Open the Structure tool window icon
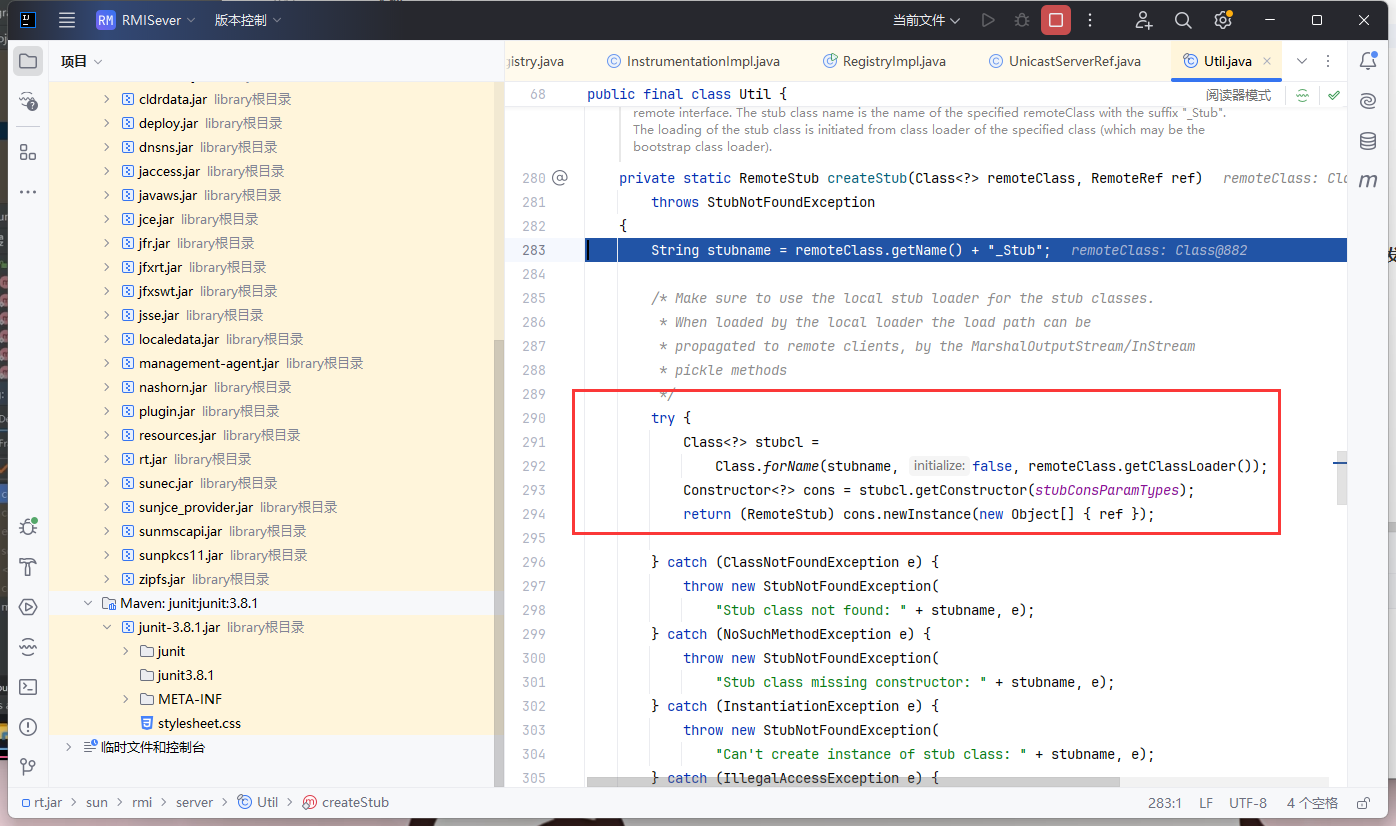1396x826 pixels. [x=28, y=152]
